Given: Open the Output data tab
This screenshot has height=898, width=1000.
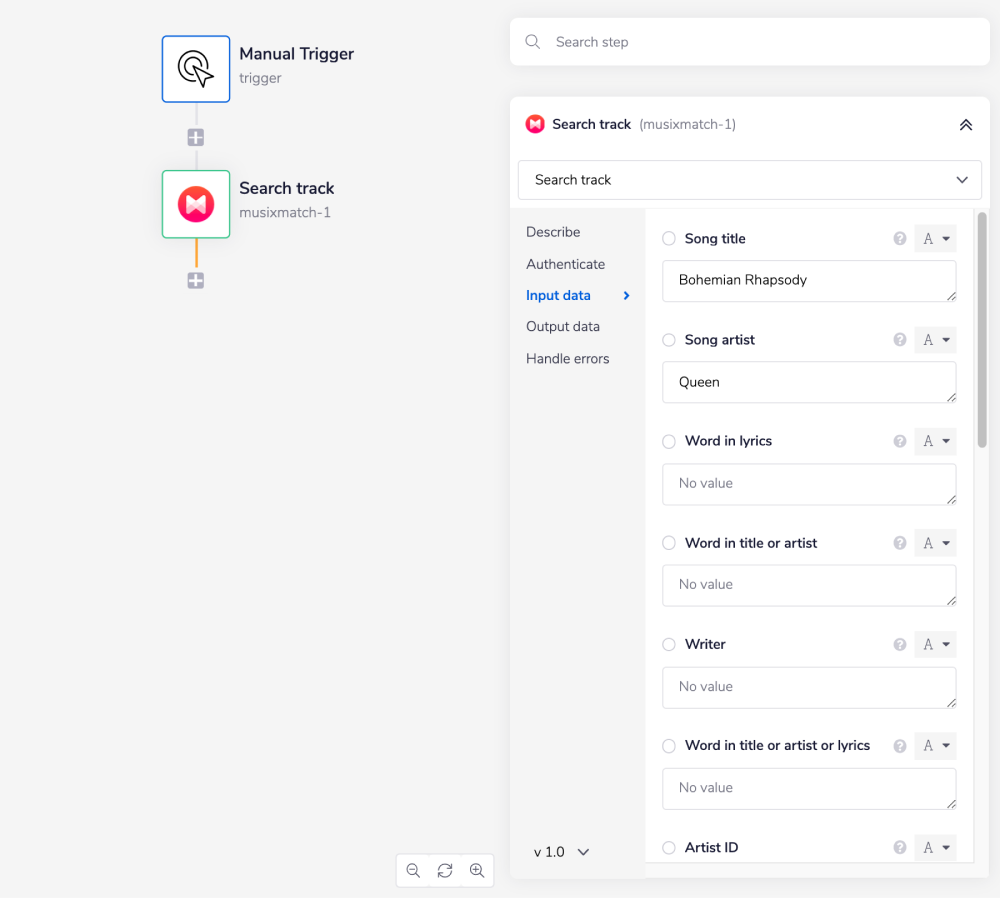Looking at the screenshot, I should [x=563, y=327].
